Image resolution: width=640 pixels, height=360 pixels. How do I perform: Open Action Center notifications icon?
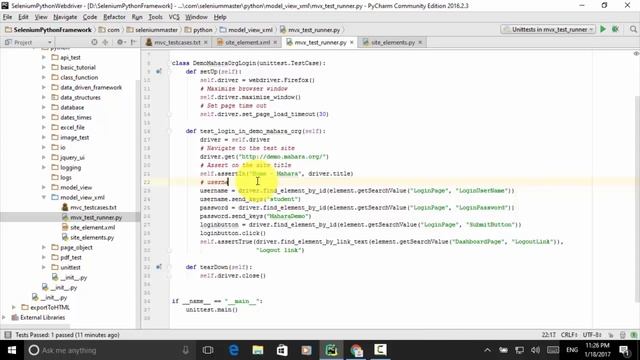pyautogui.click(x=624, y=350)
